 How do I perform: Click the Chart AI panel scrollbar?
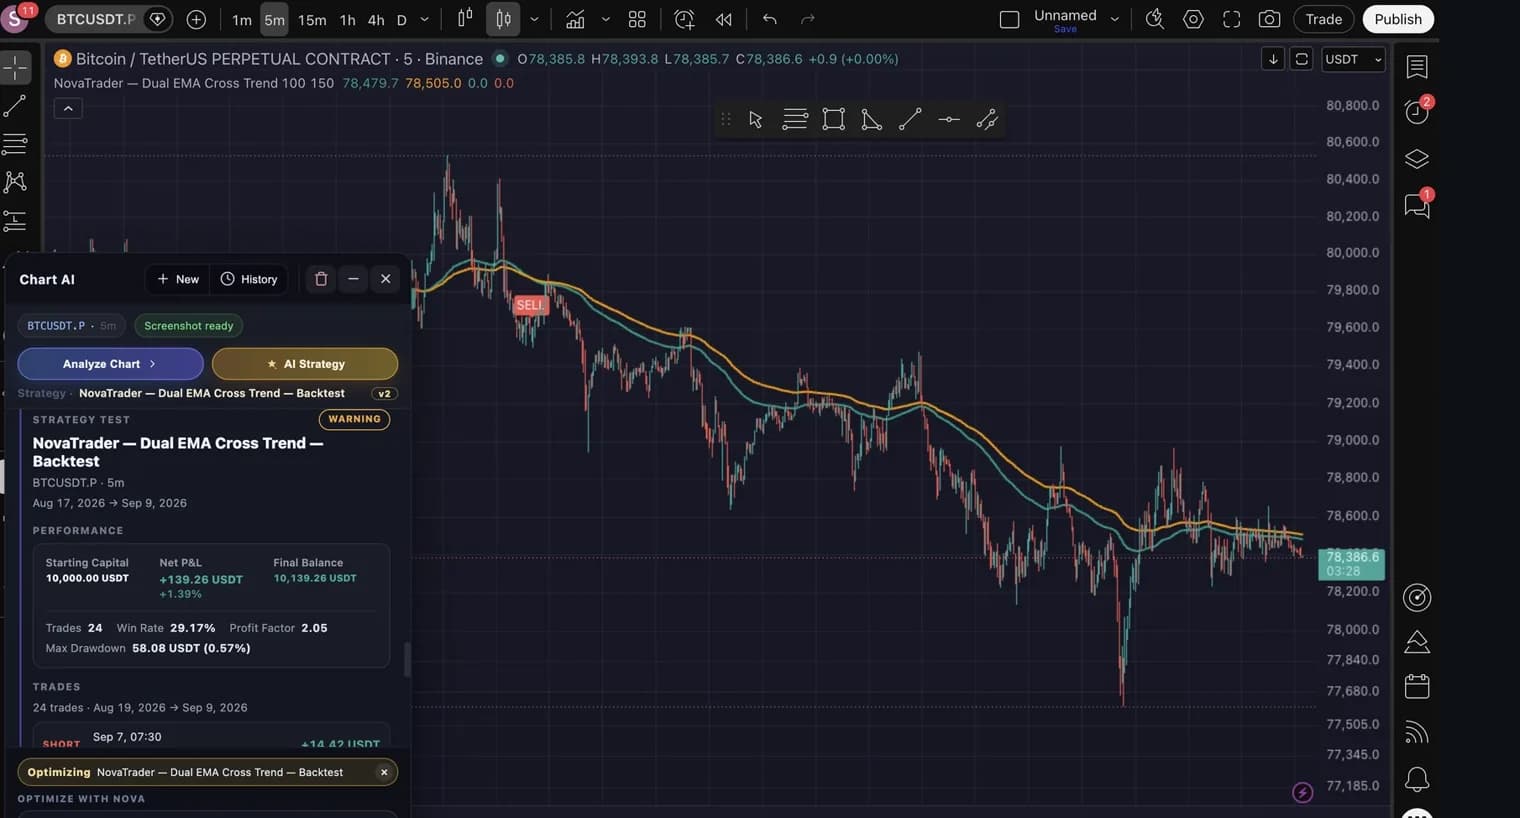(407, 659)
